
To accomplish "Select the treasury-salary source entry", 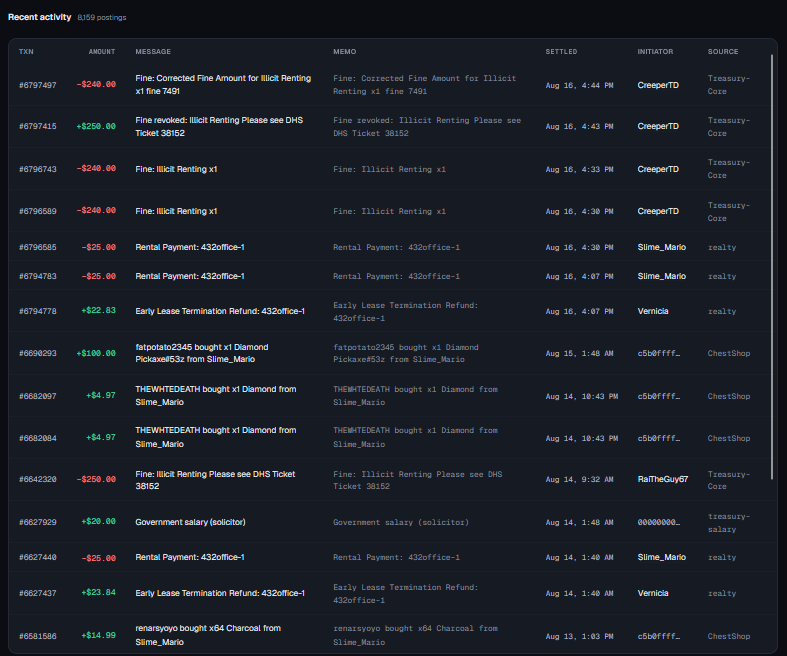I will click(x=729, y=522).
